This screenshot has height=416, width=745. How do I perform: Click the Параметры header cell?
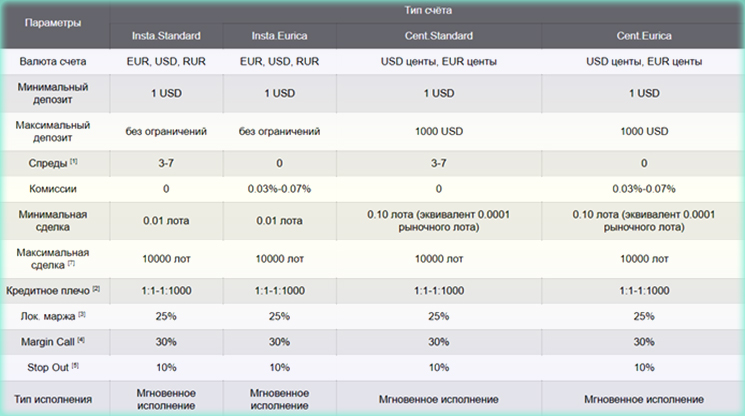[53, 21]
